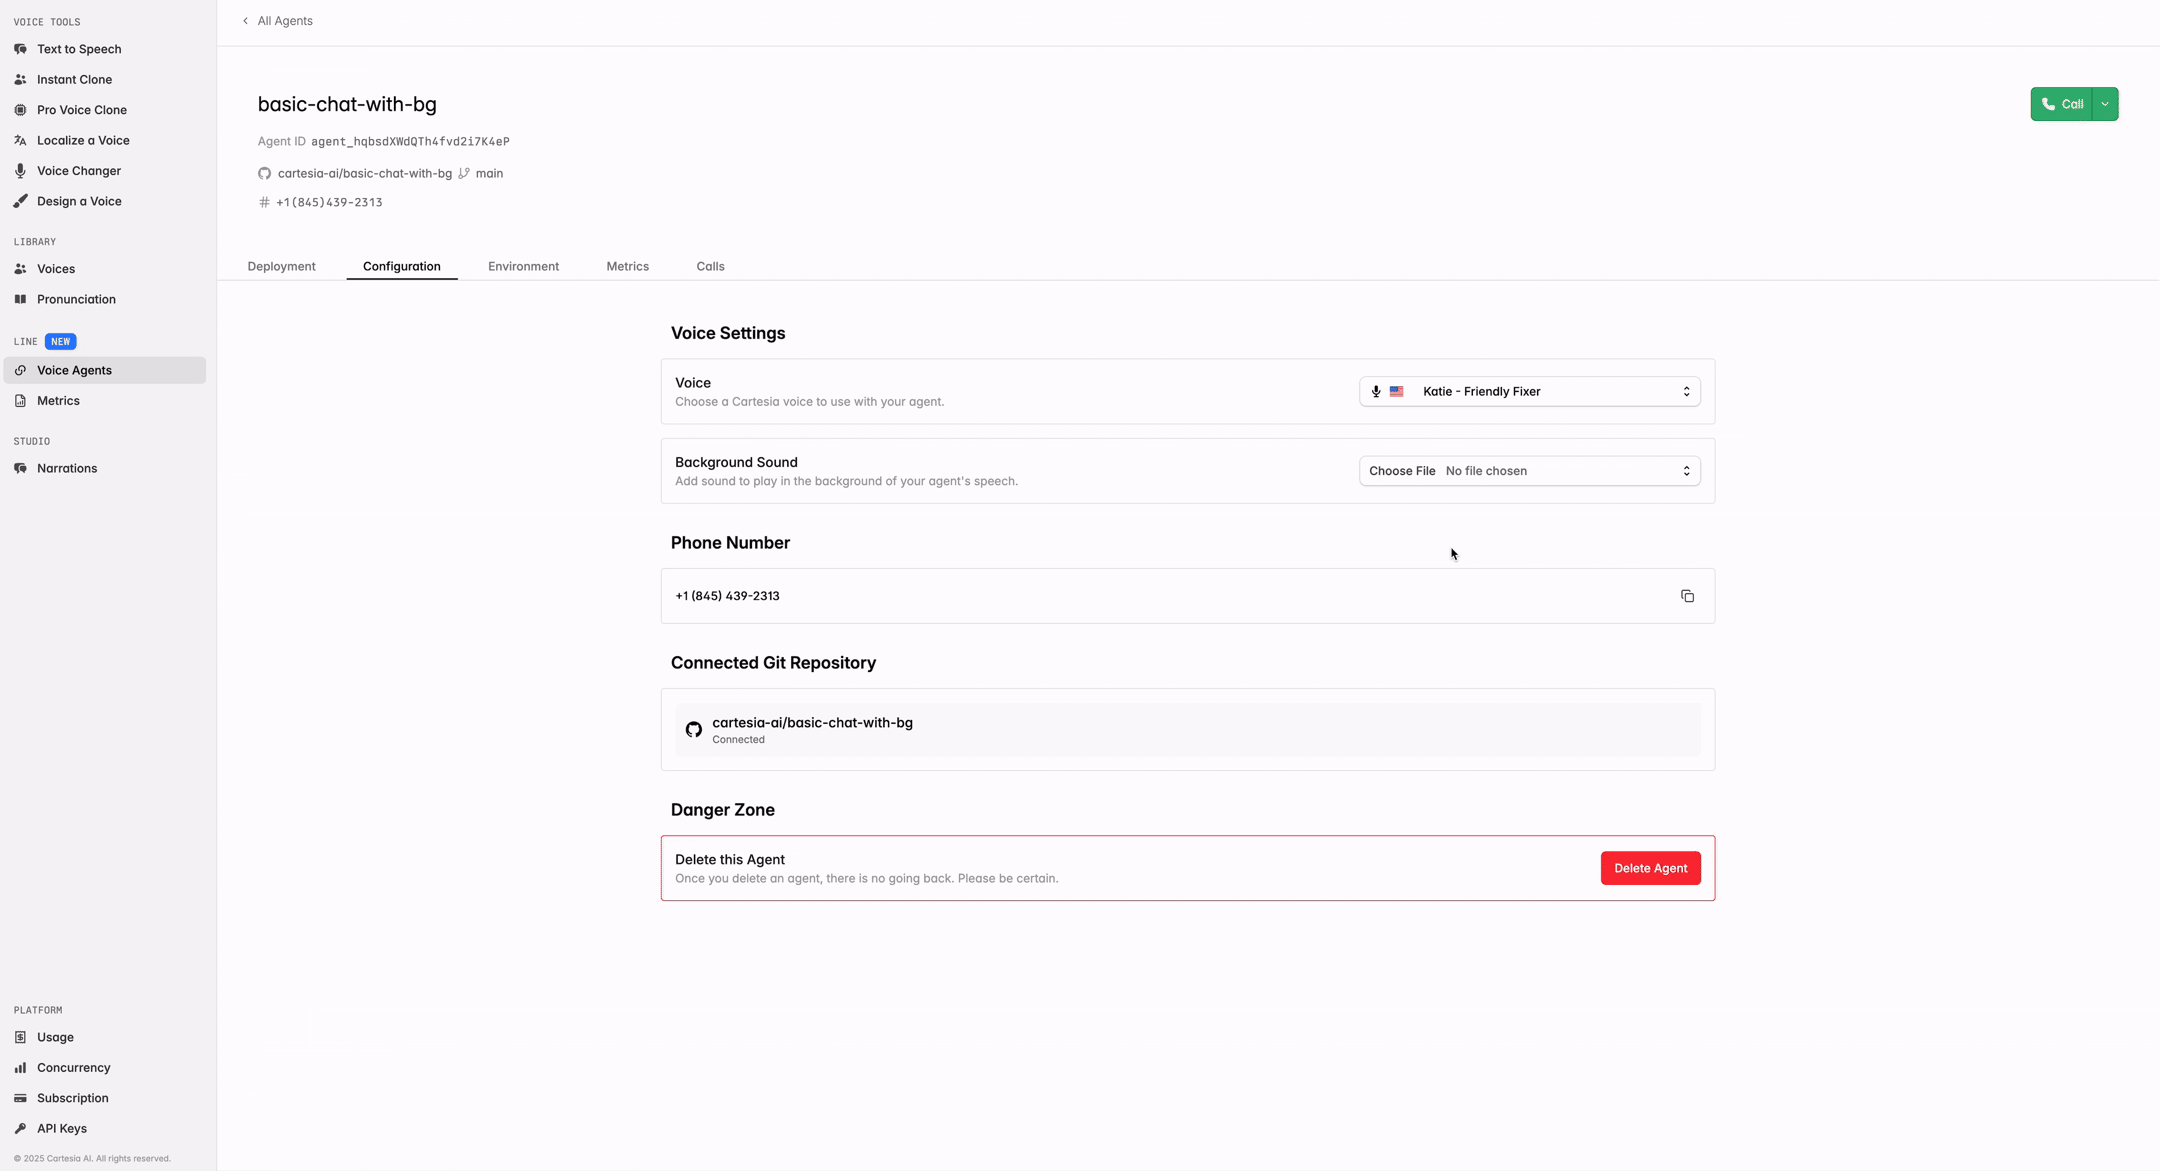The width and height of the screenshot is (2160, 1171).
Task: Open Narrations in the Studio section
Action: pos(66,467)
